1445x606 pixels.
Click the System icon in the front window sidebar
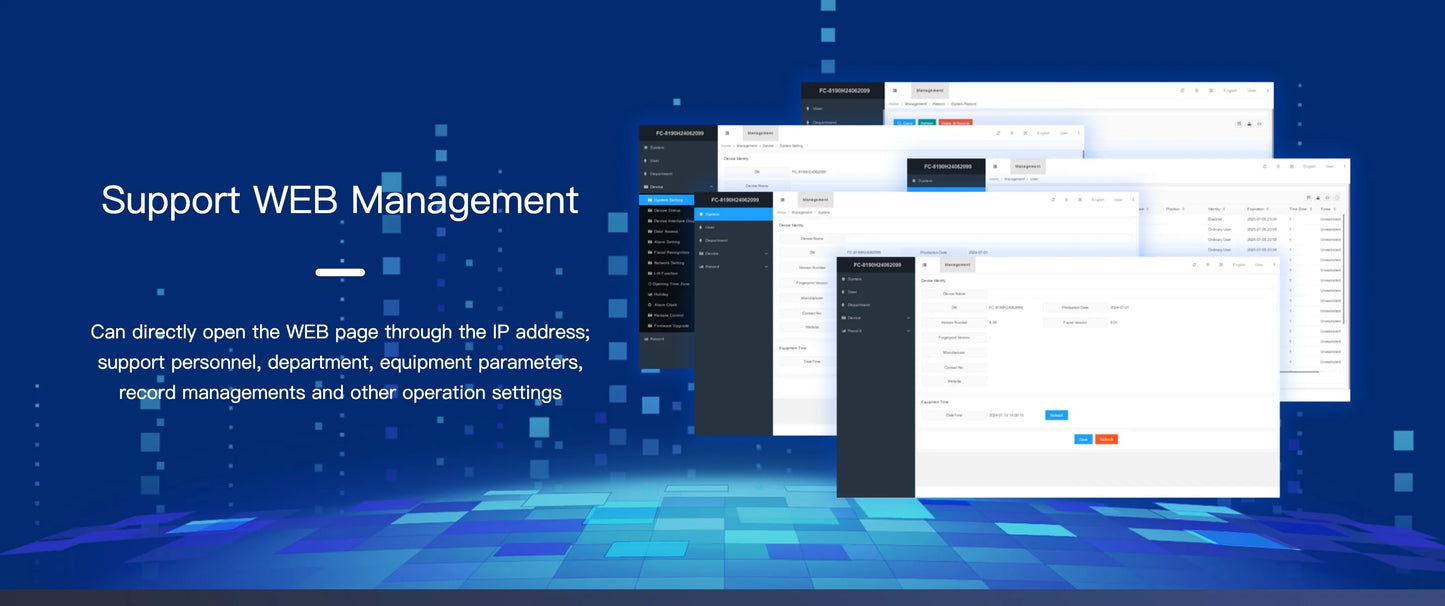coord(844,279)
